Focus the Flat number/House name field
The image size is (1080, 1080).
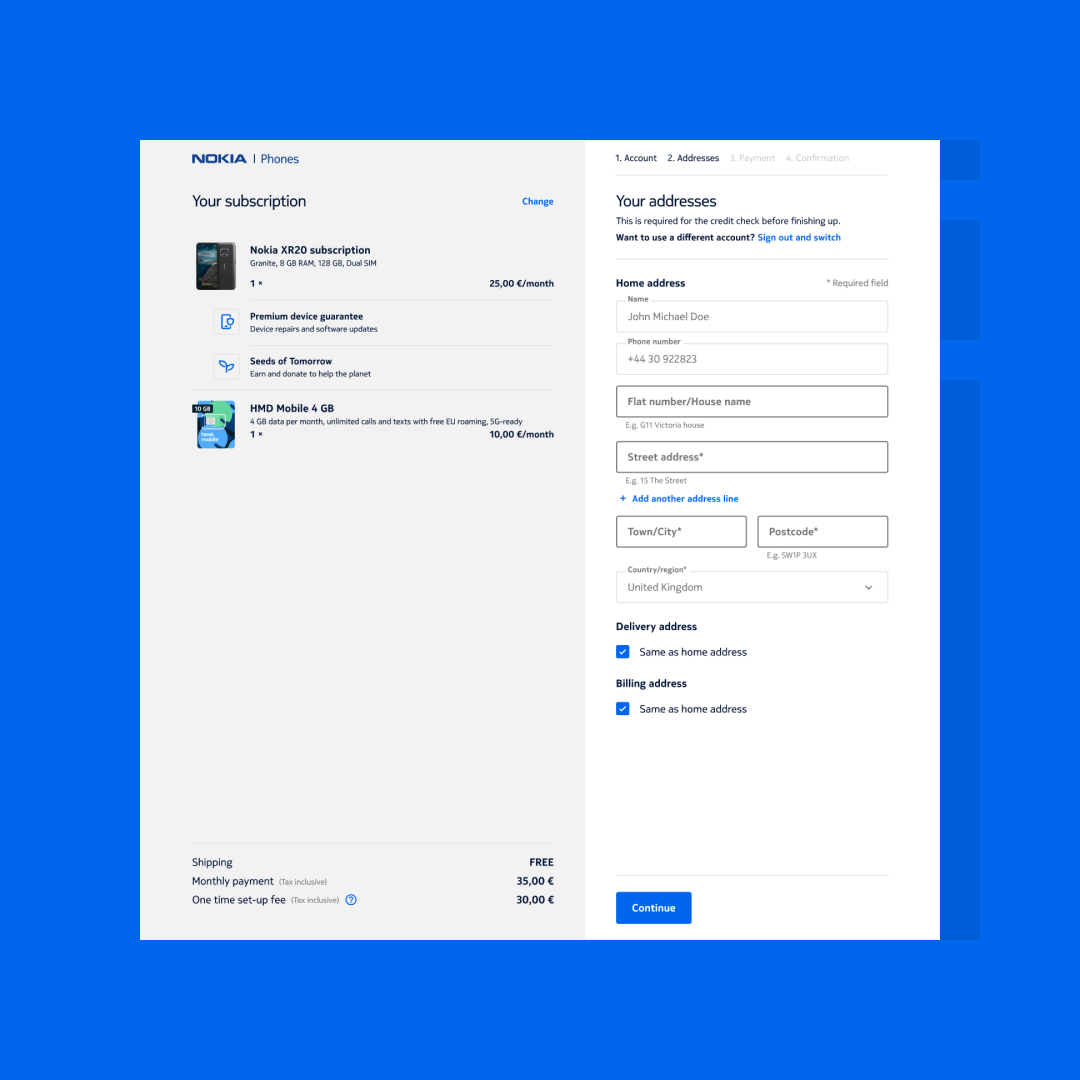[752, 402]
